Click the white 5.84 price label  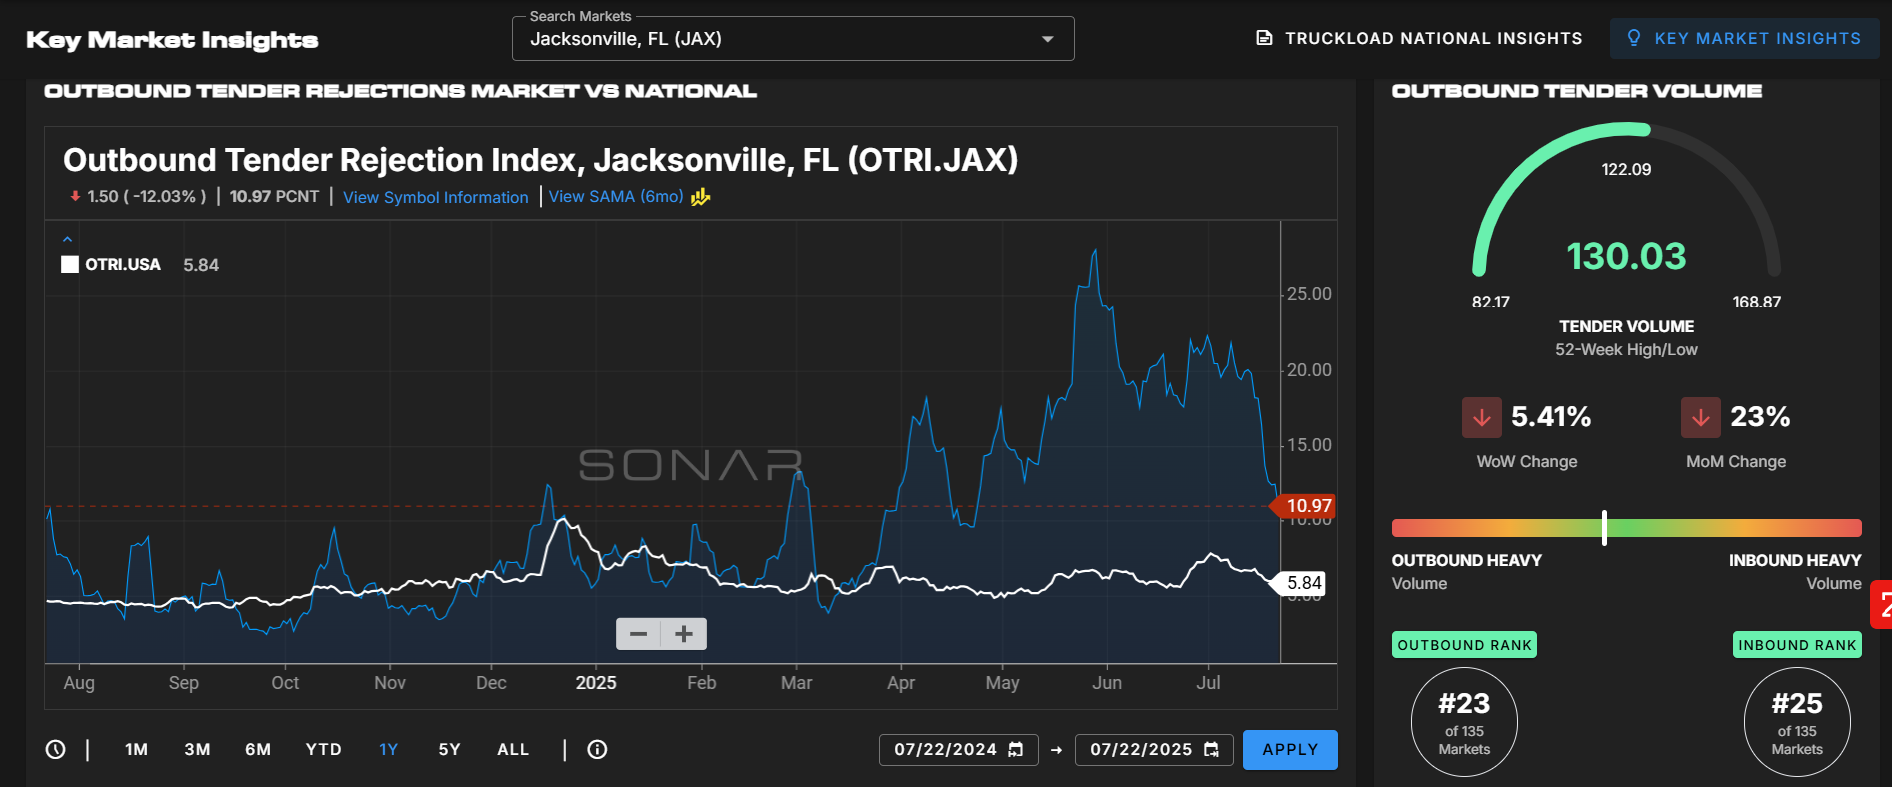pyautogui.click(x=1299, y=583)
